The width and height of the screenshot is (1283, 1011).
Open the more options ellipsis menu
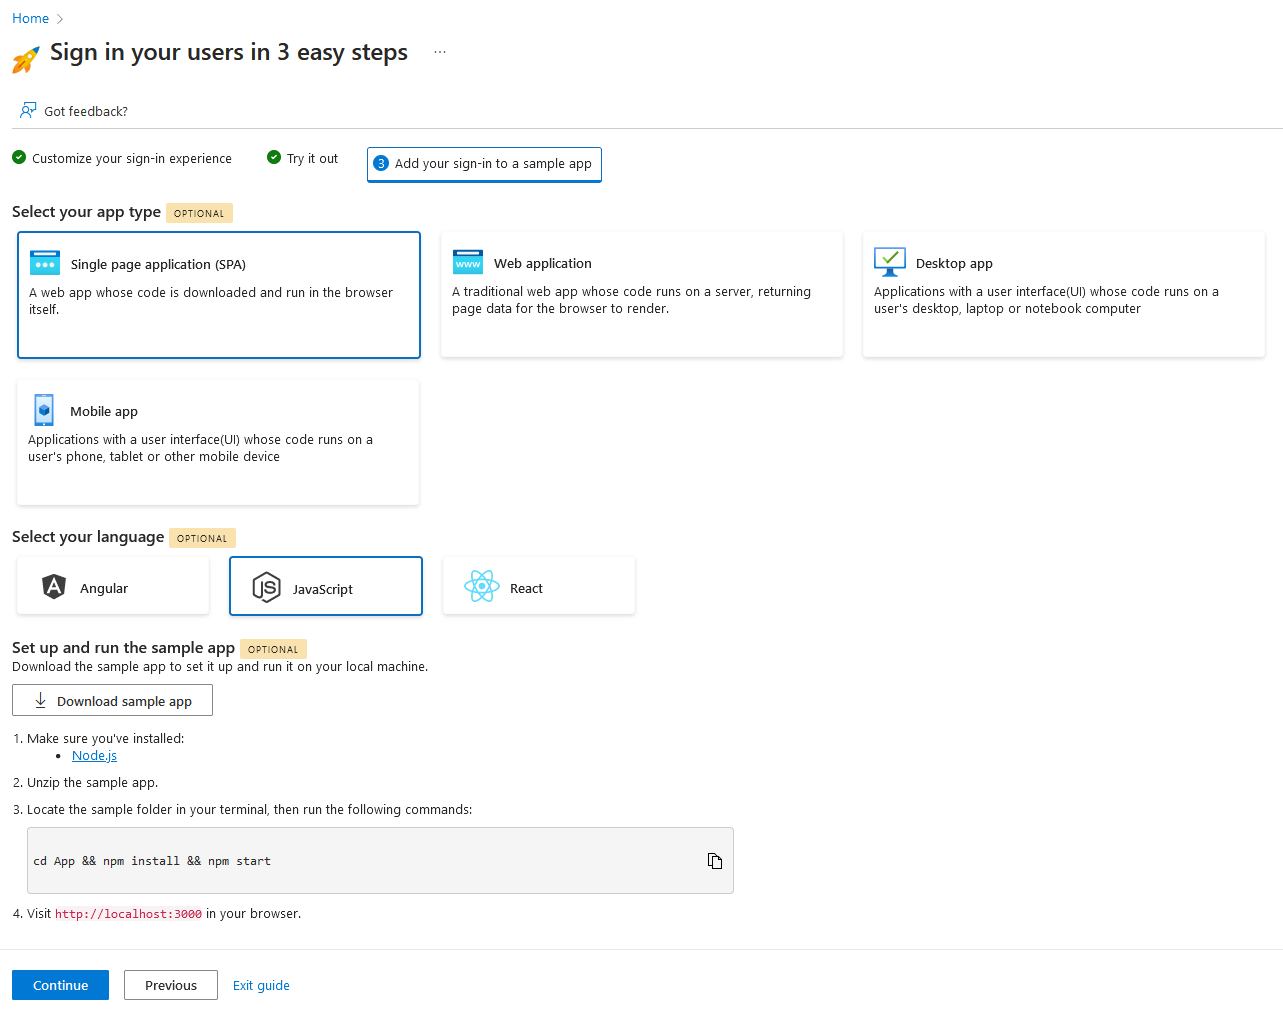[439, 51]
